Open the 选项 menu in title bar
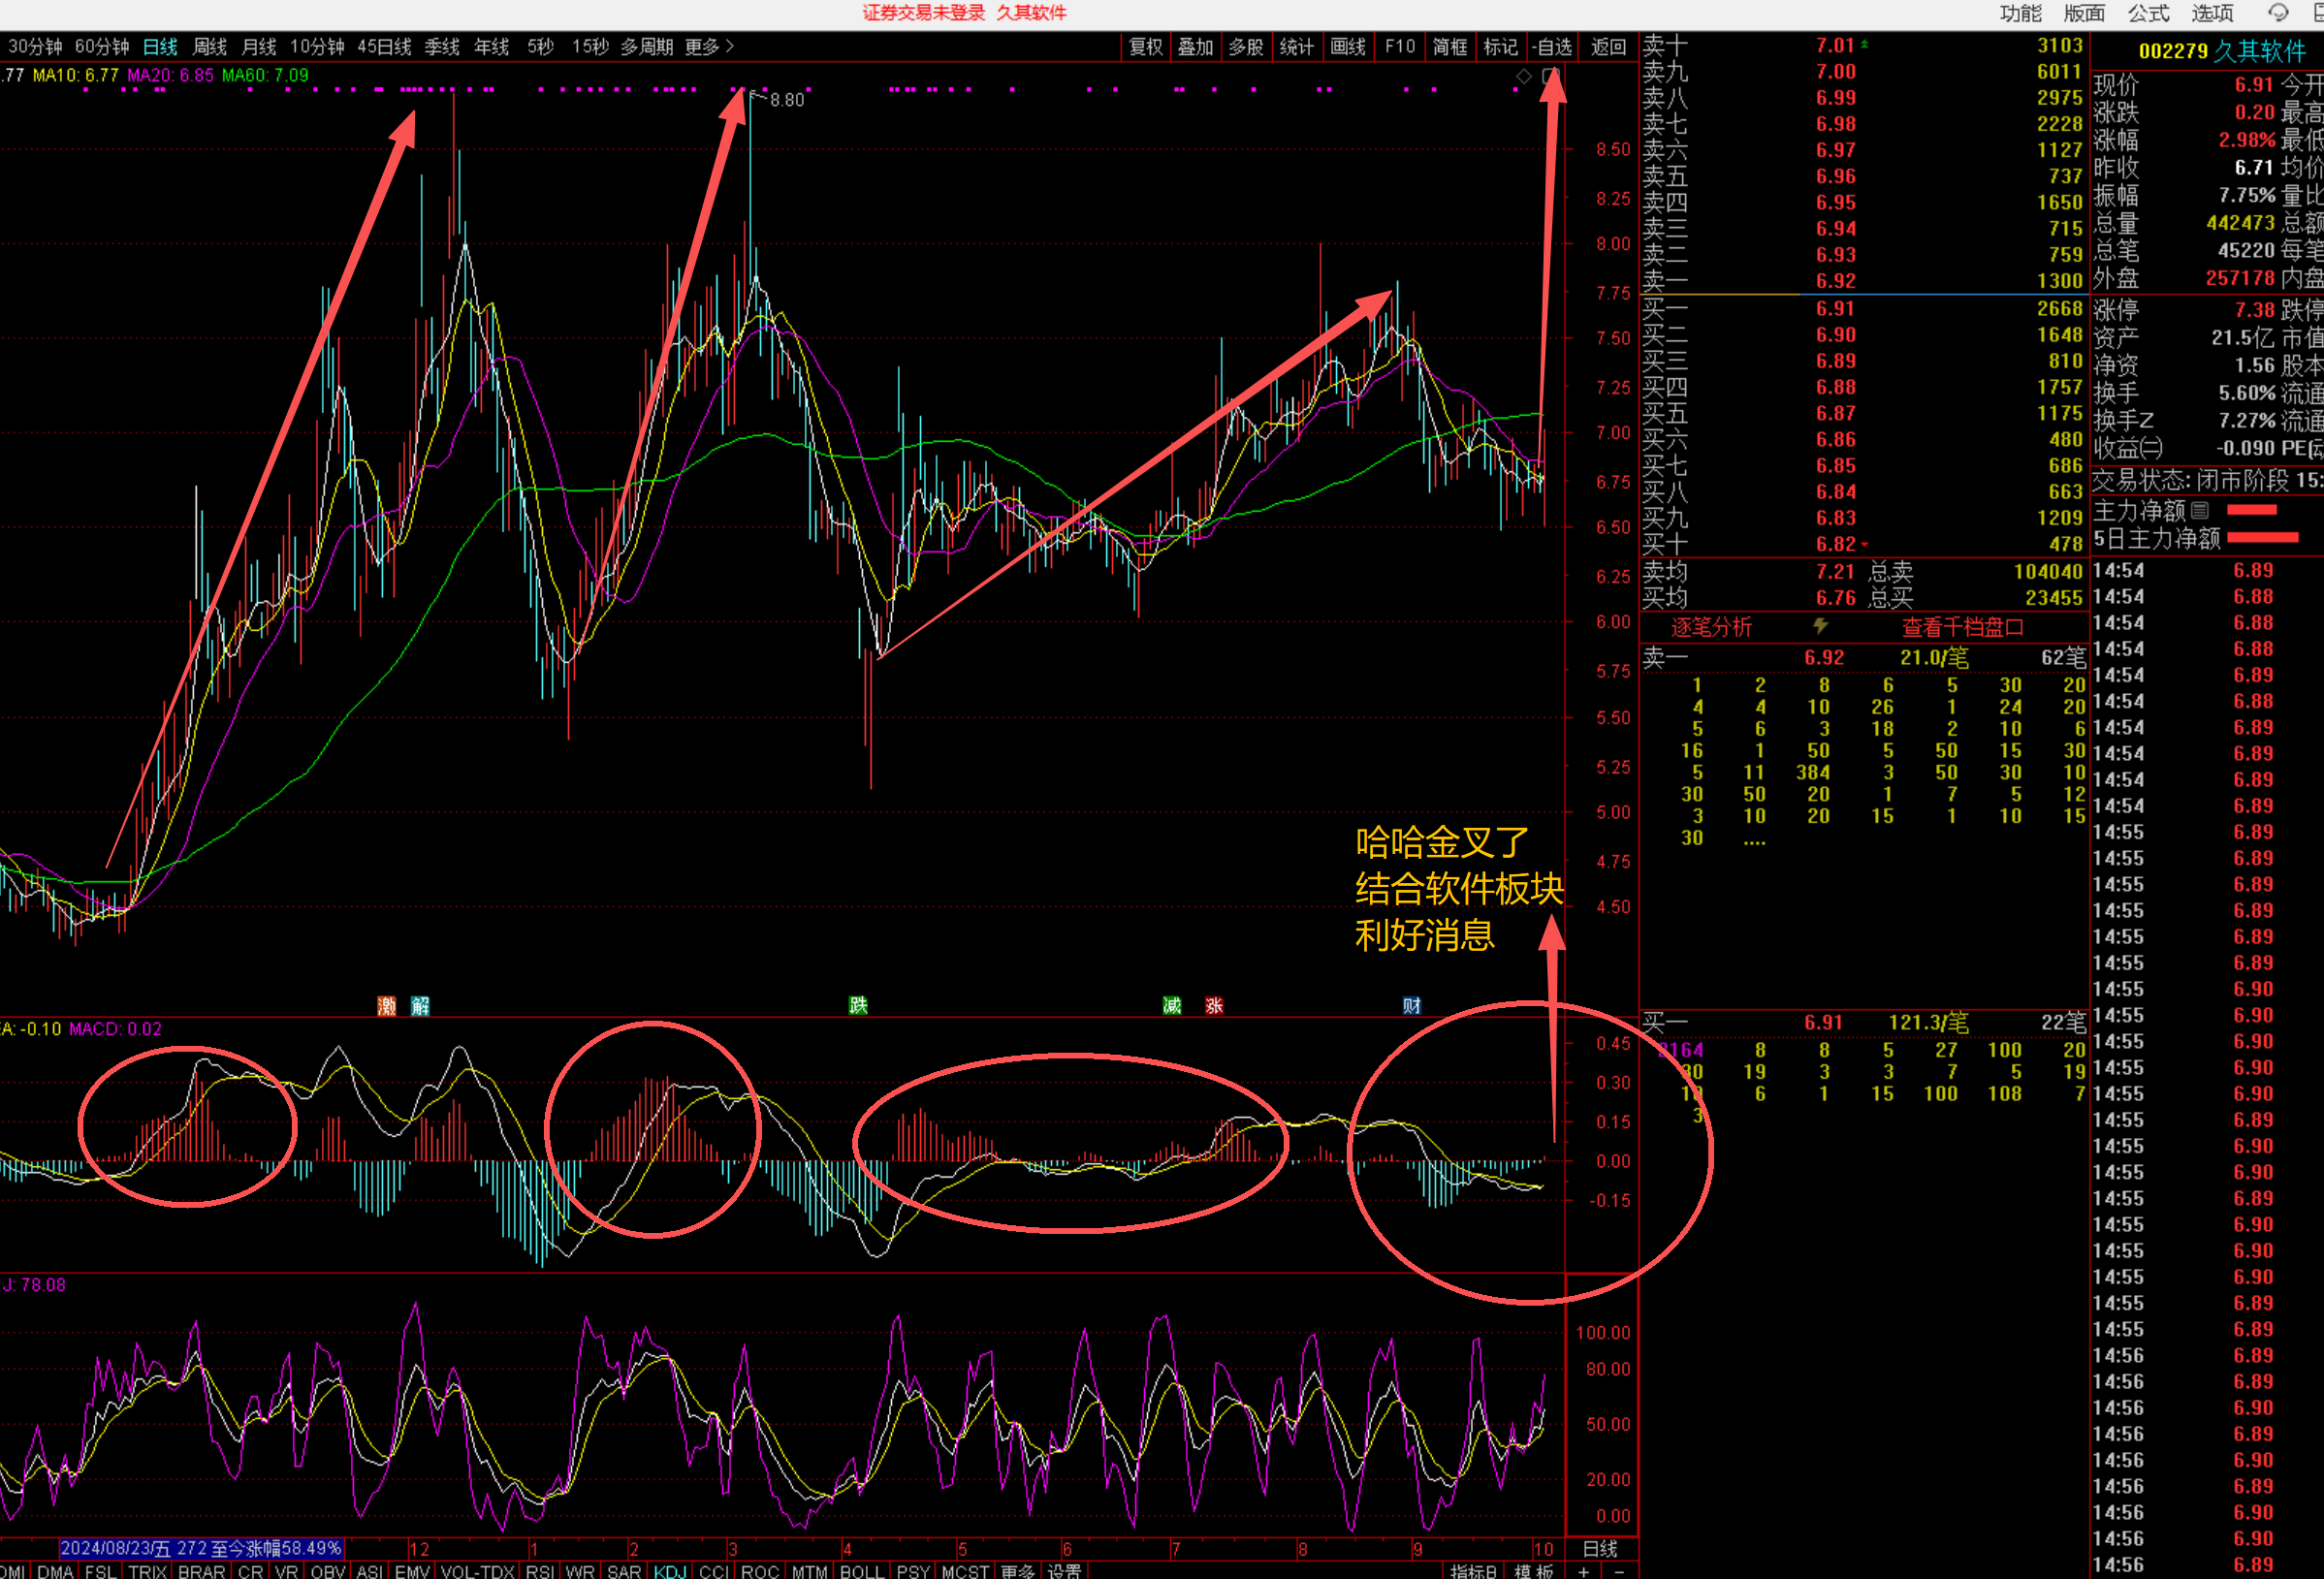2324x1579 pixels. (2212, 13)
